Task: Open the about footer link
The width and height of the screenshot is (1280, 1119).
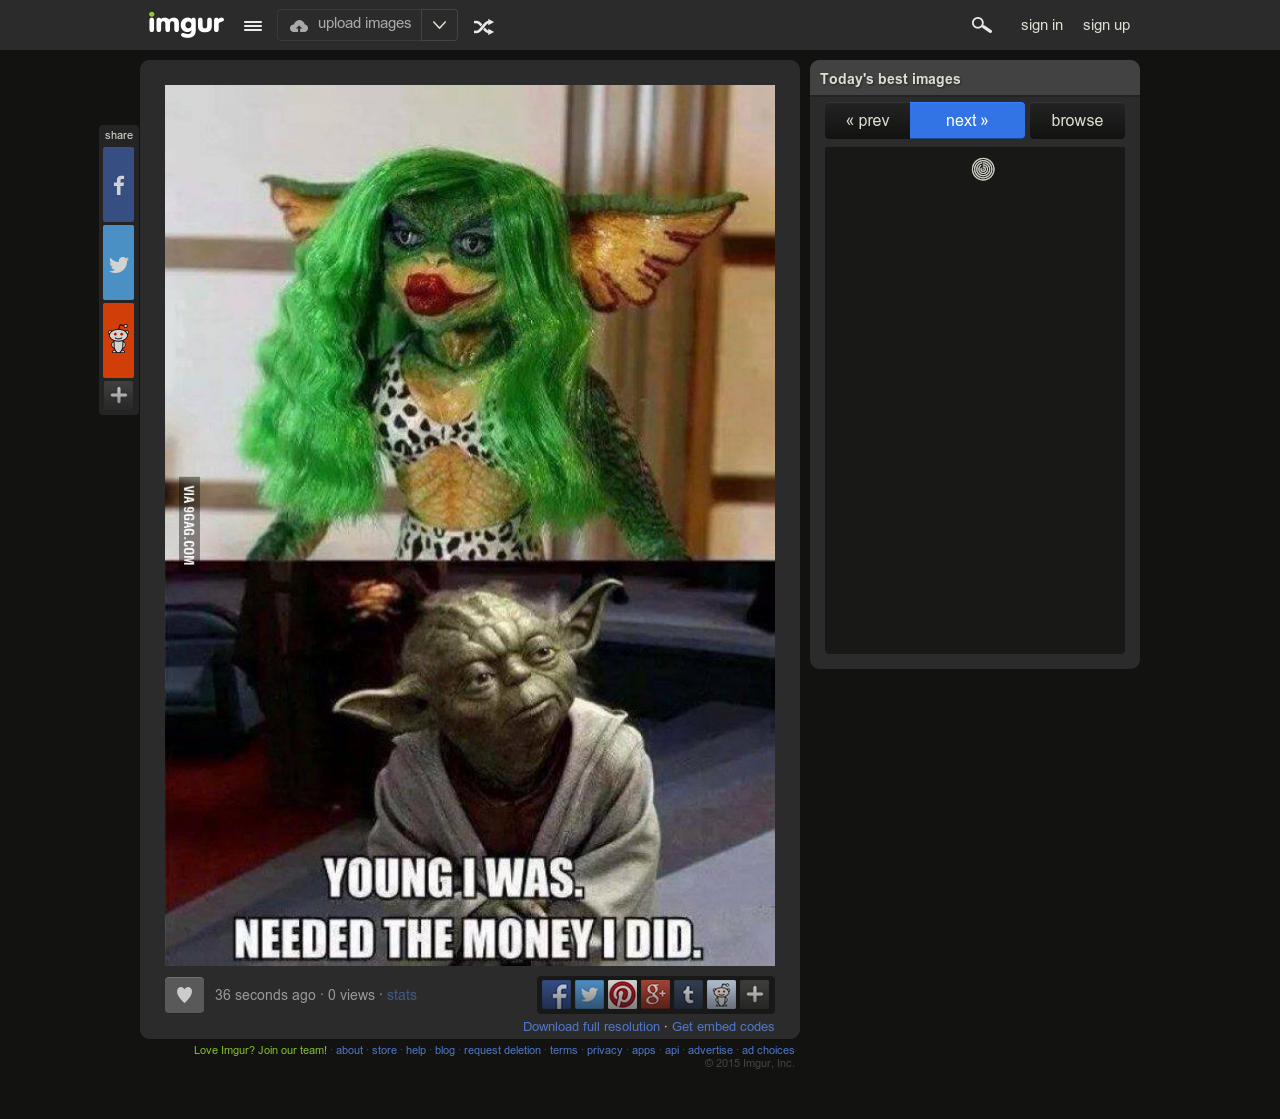Action: (x=349, y=1050)
